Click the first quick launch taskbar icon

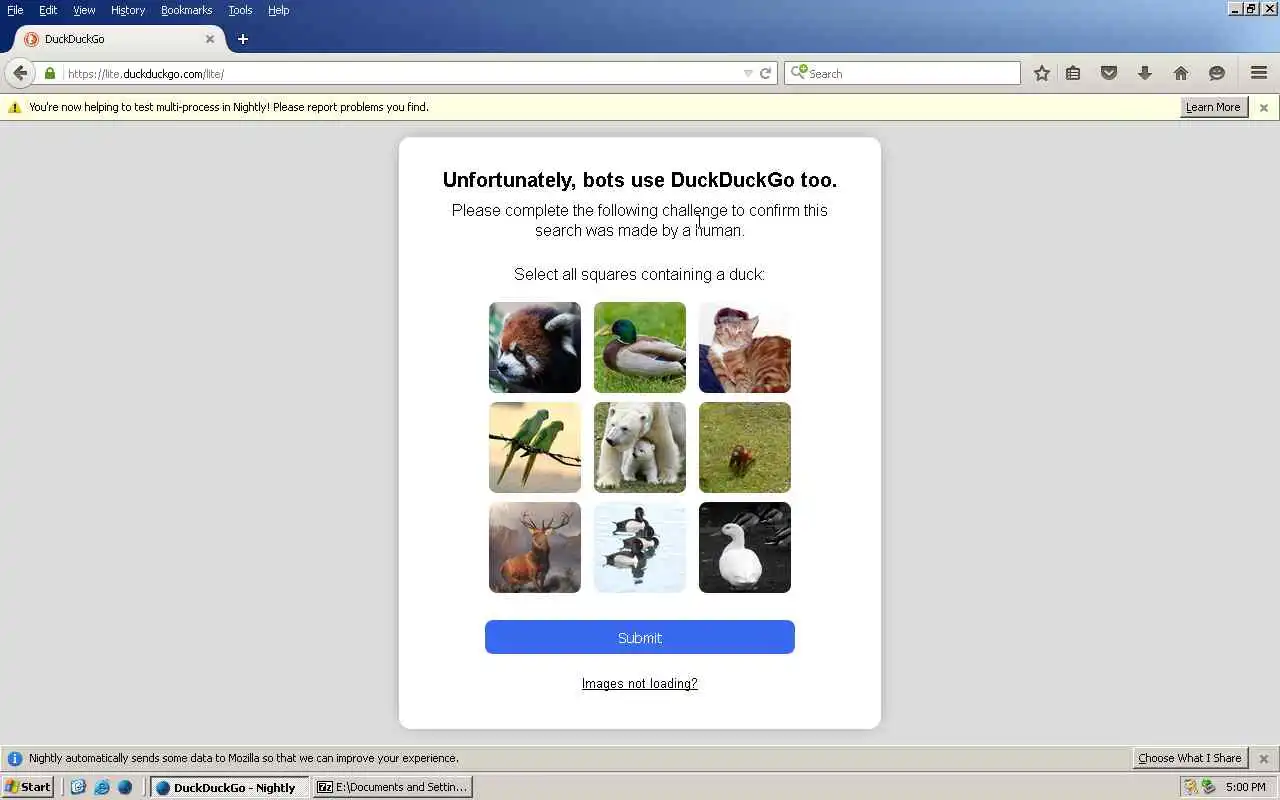point(78,787)
